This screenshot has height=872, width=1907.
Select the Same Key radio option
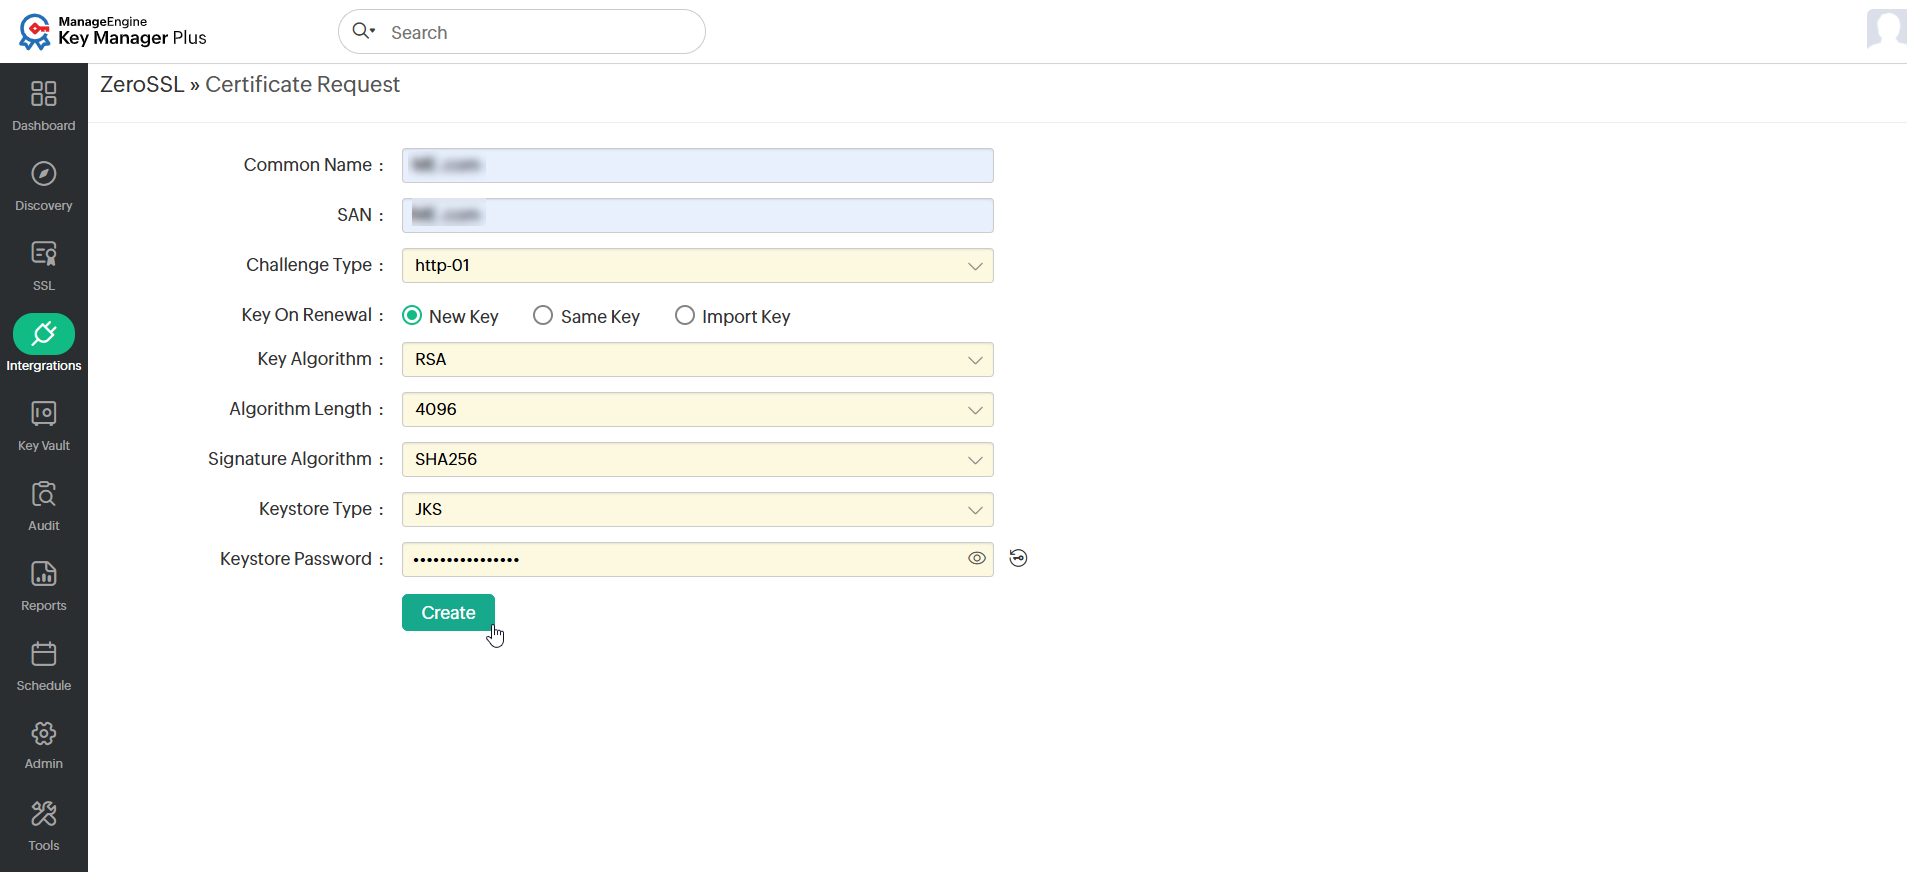click(543, 315)
